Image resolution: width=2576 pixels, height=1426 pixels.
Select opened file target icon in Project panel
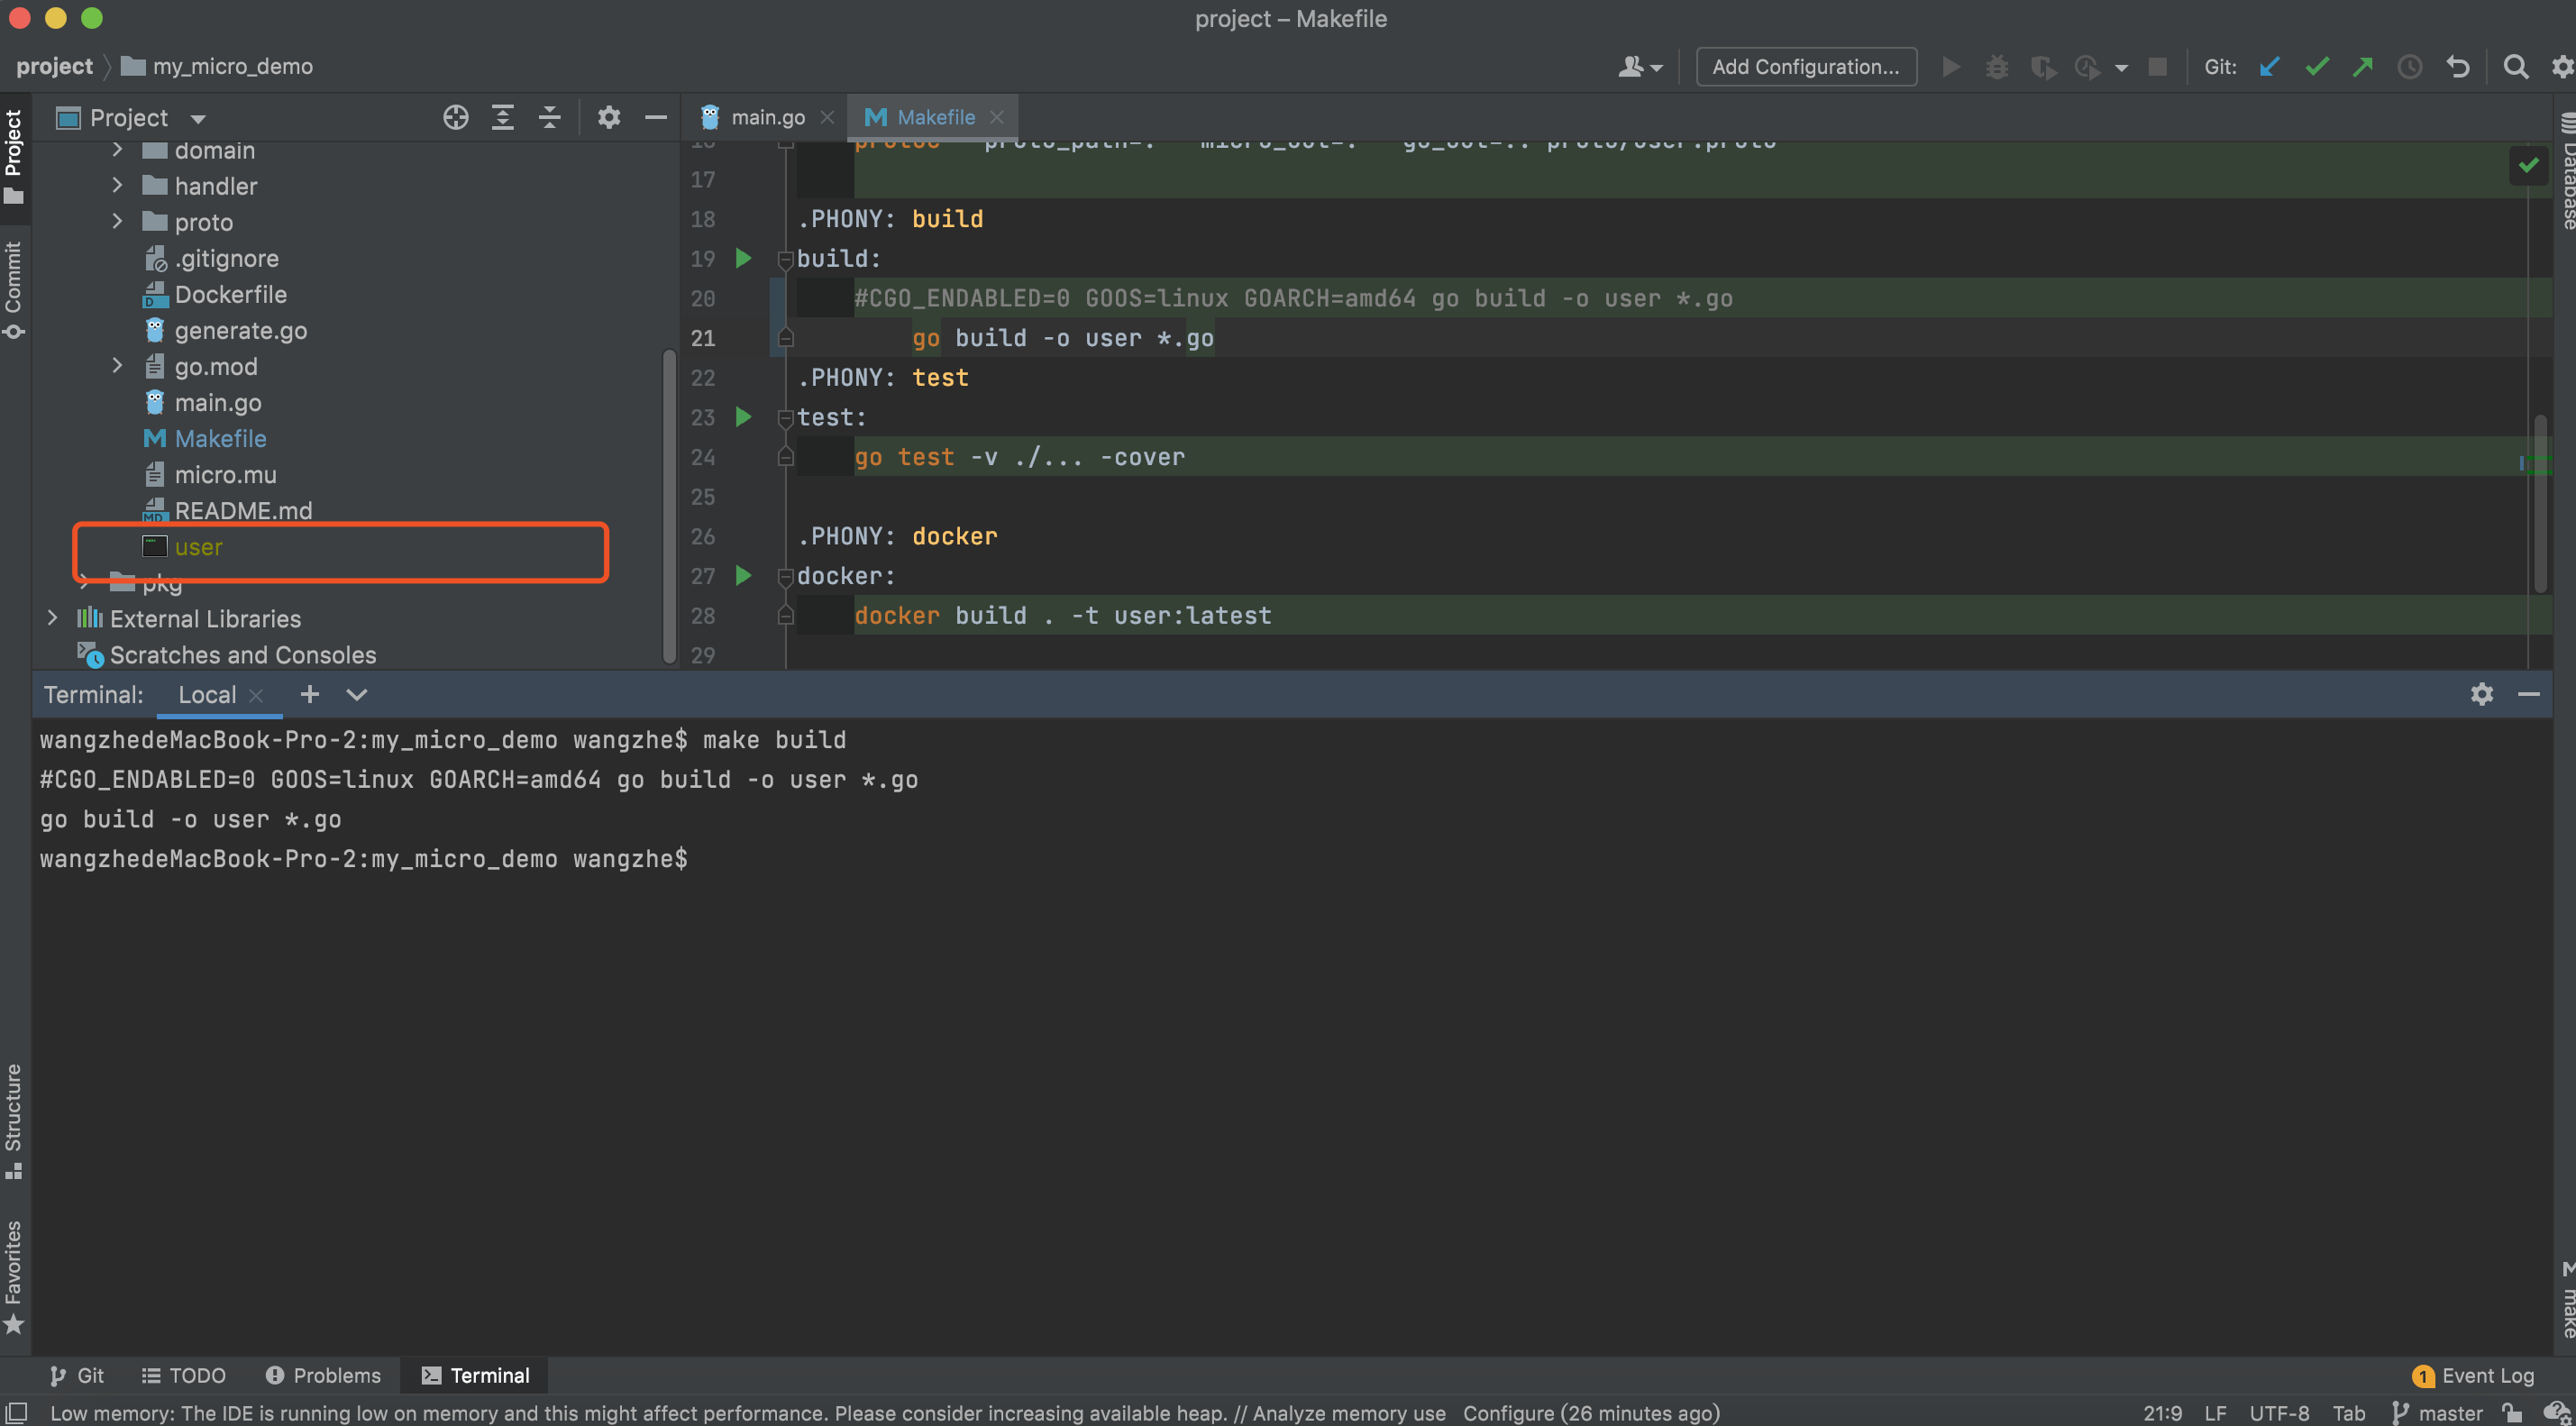click(x=456, y=117)
